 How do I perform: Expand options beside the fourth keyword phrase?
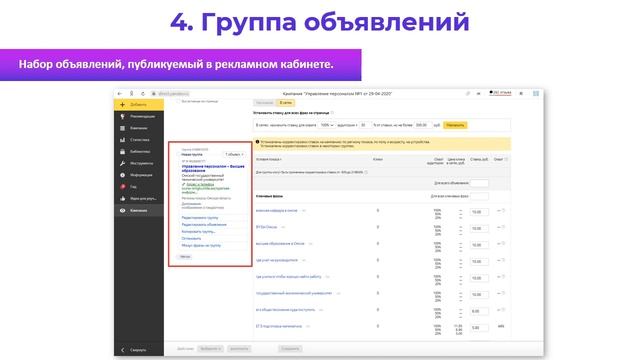click(304, 260)
